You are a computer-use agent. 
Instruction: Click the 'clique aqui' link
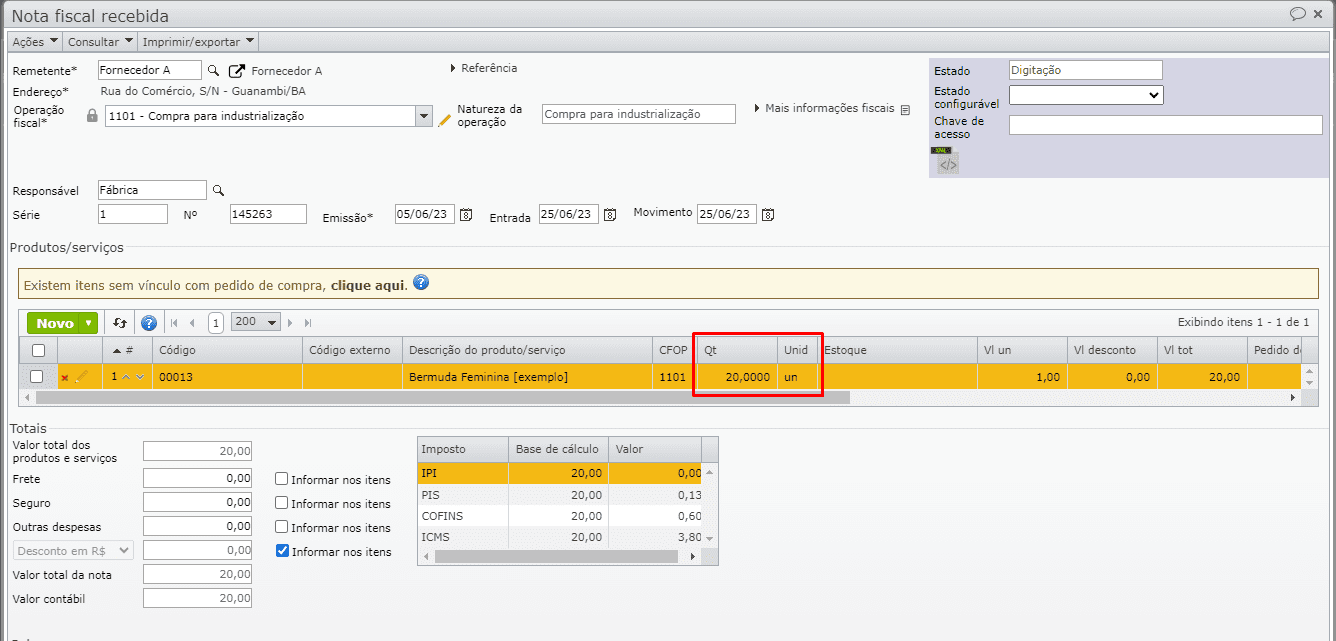click(x=368, y=285)
